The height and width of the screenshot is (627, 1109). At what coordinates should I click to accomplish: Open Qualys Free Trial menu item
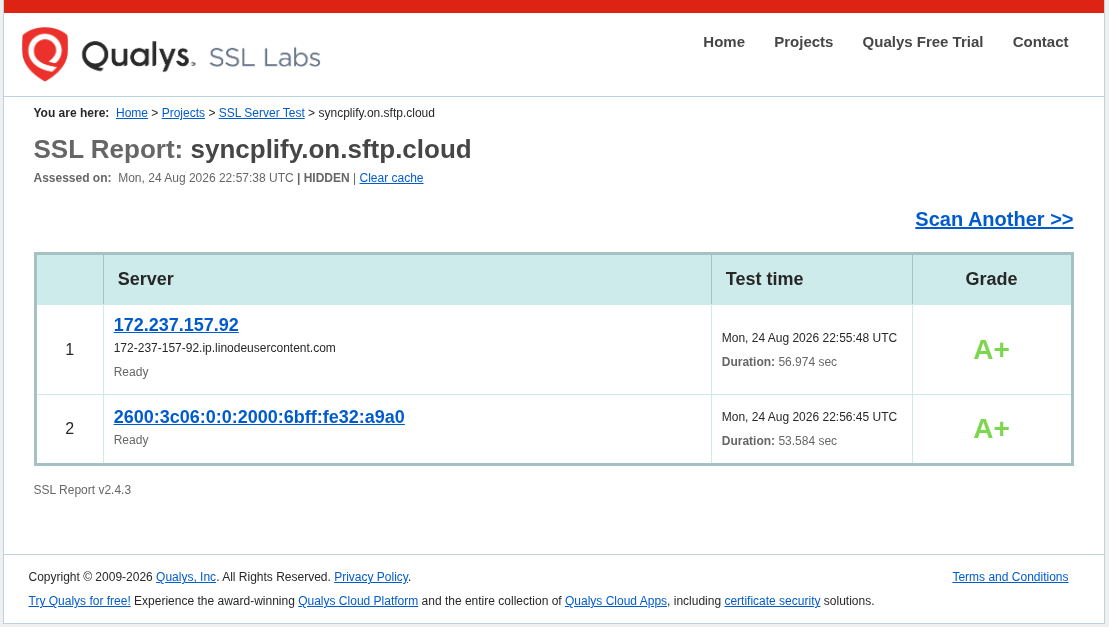[x=922, y=42]
